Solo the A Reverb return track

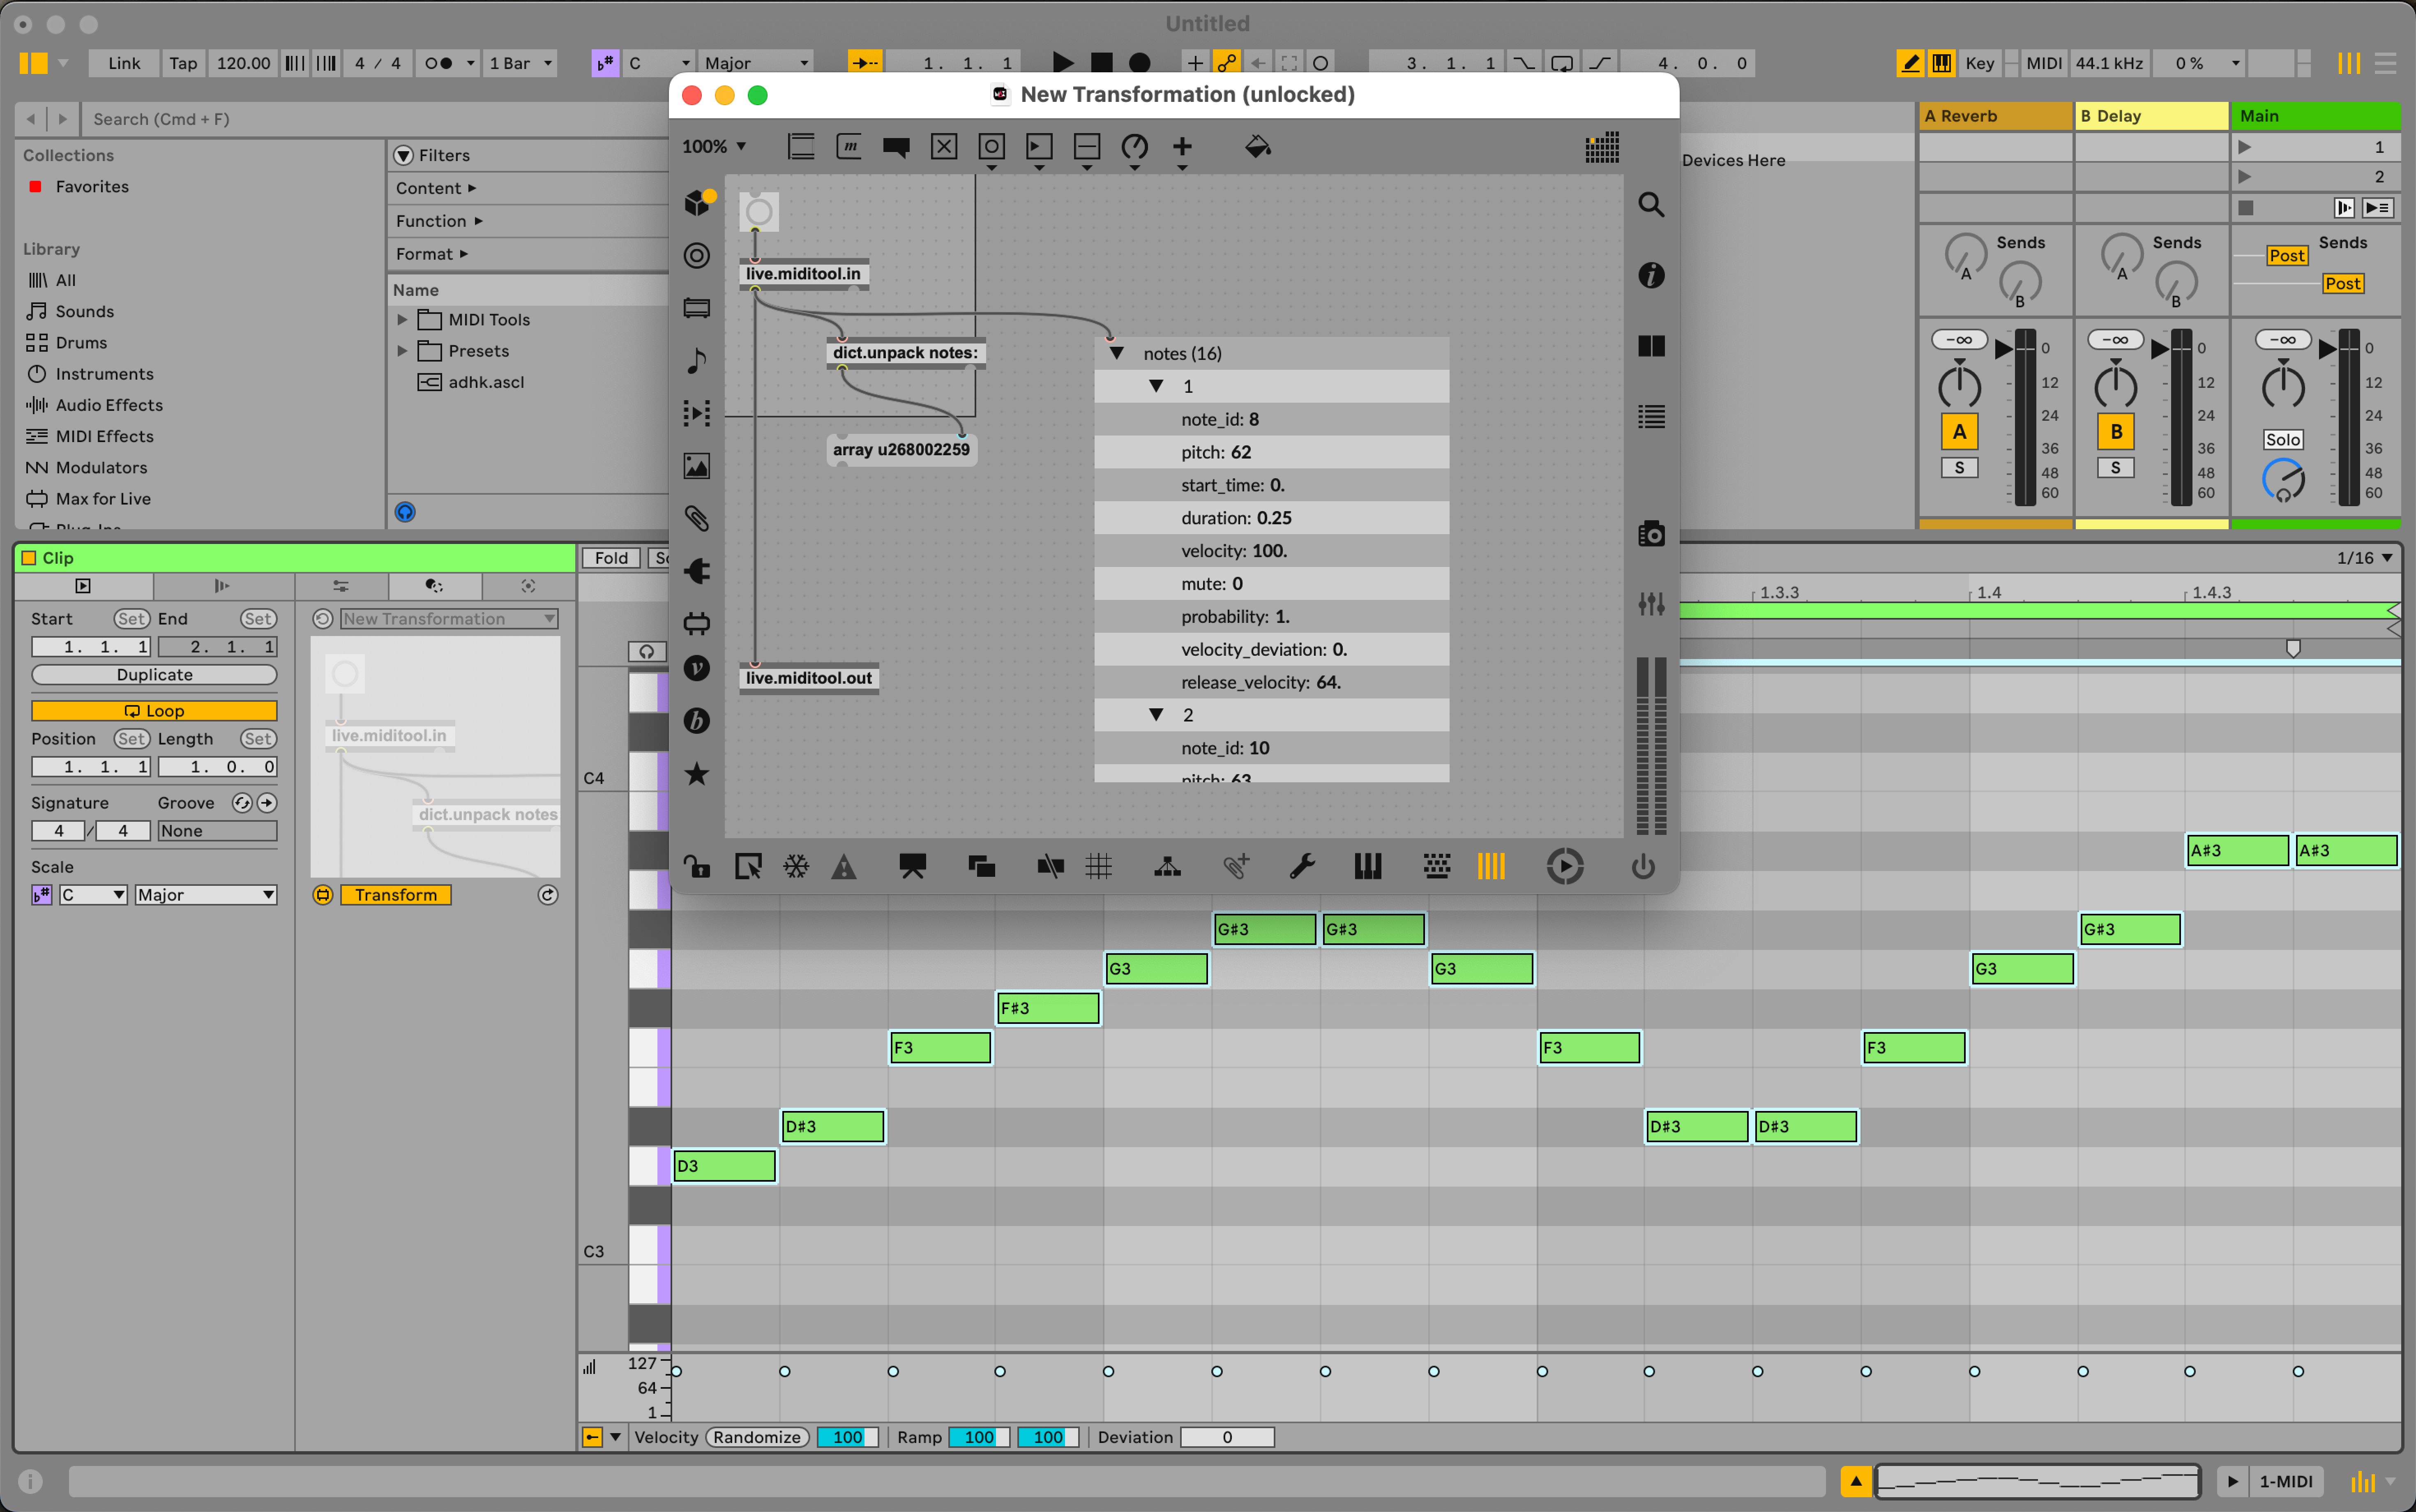[1959, 467]
